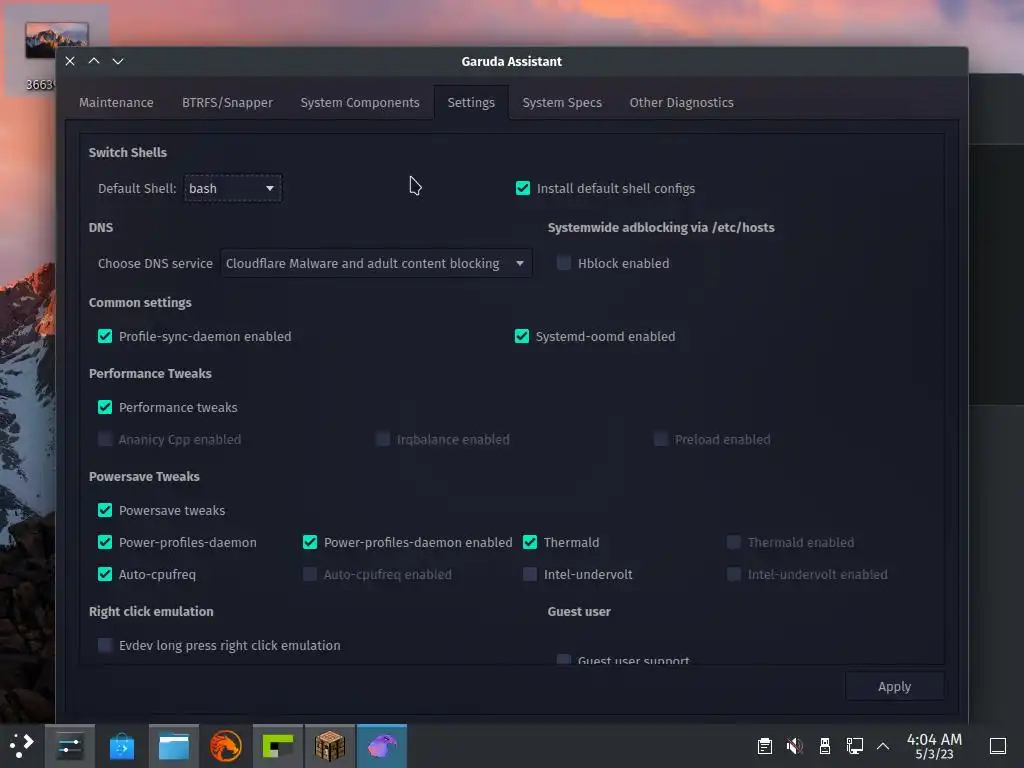
Task: Click the Guest user heading
Action: click(x=579, y=611)
